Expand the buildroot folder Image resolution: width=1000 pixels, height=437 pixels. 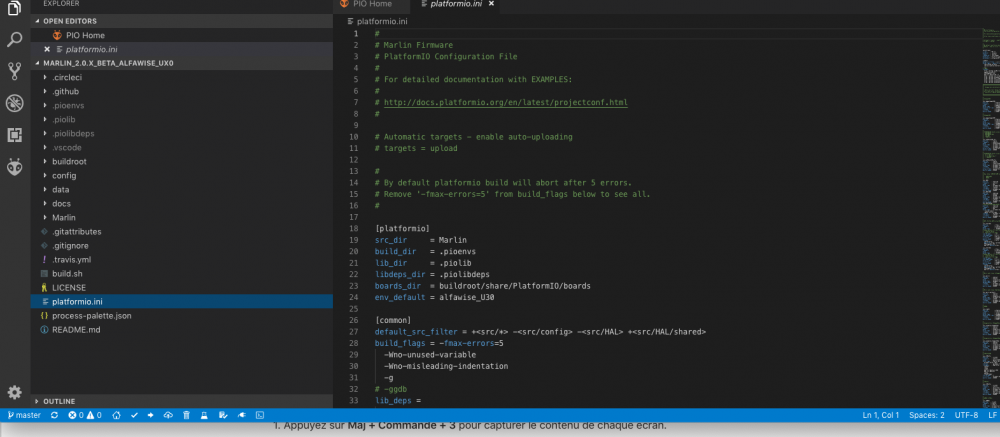tap(69, 161)
